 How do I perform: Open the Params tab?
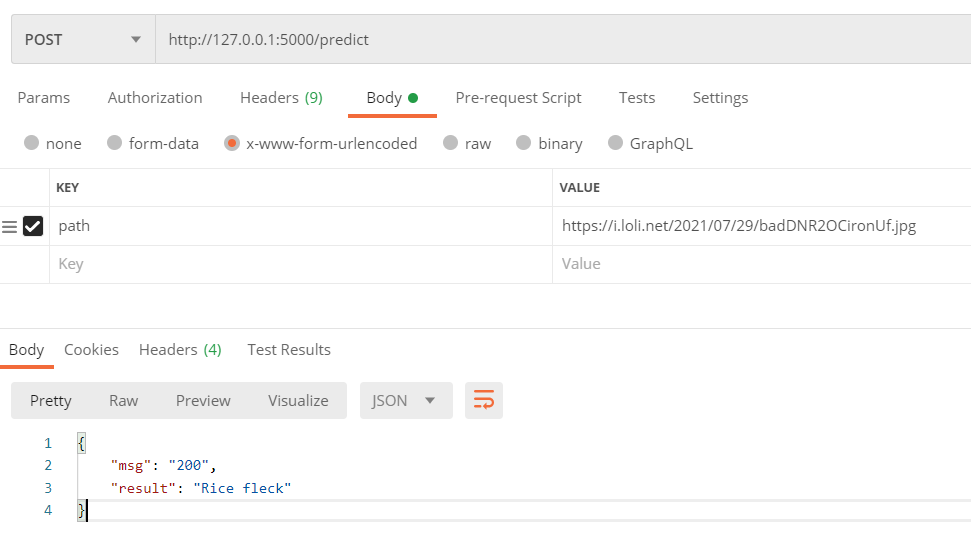(x=43, y=98)
